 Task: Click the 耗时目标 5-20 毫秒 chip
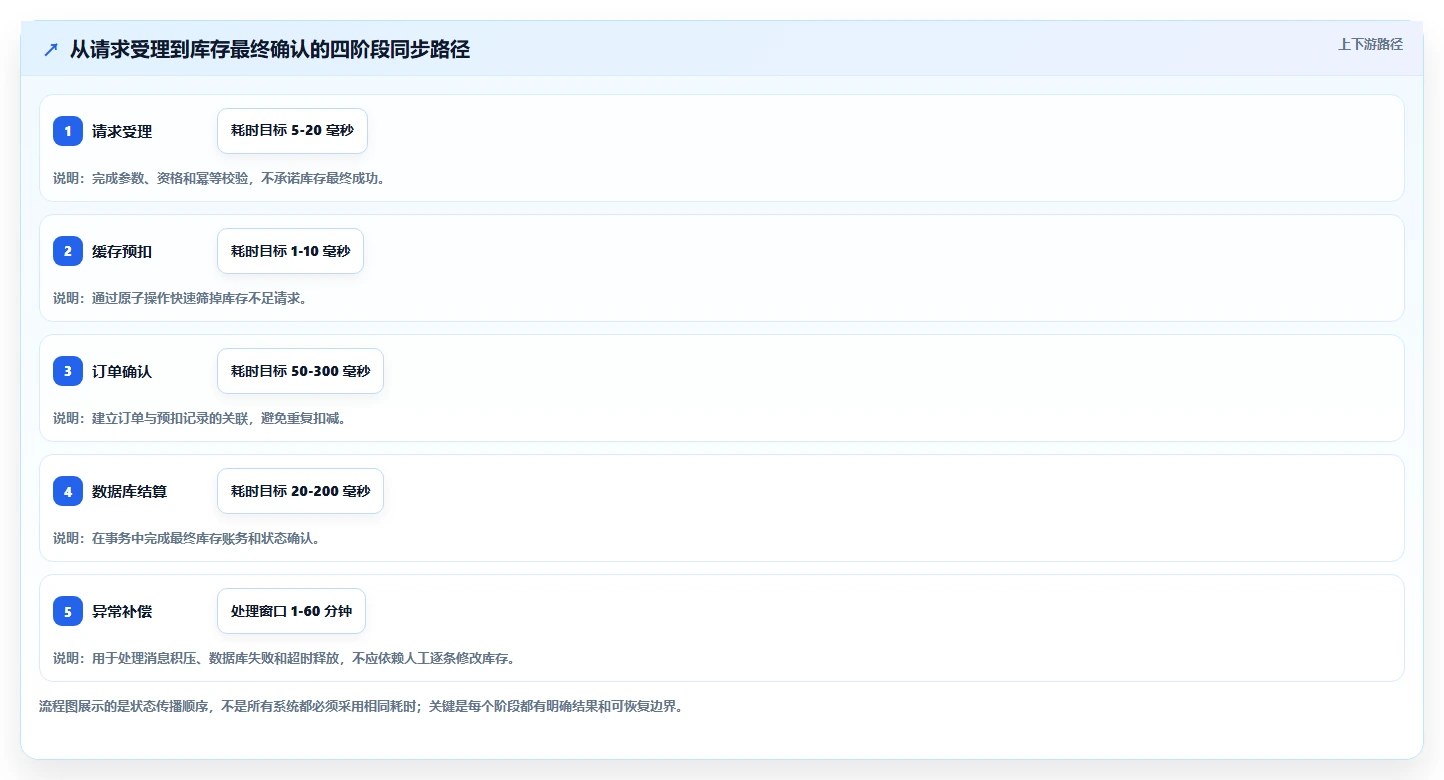pos(292,131)
